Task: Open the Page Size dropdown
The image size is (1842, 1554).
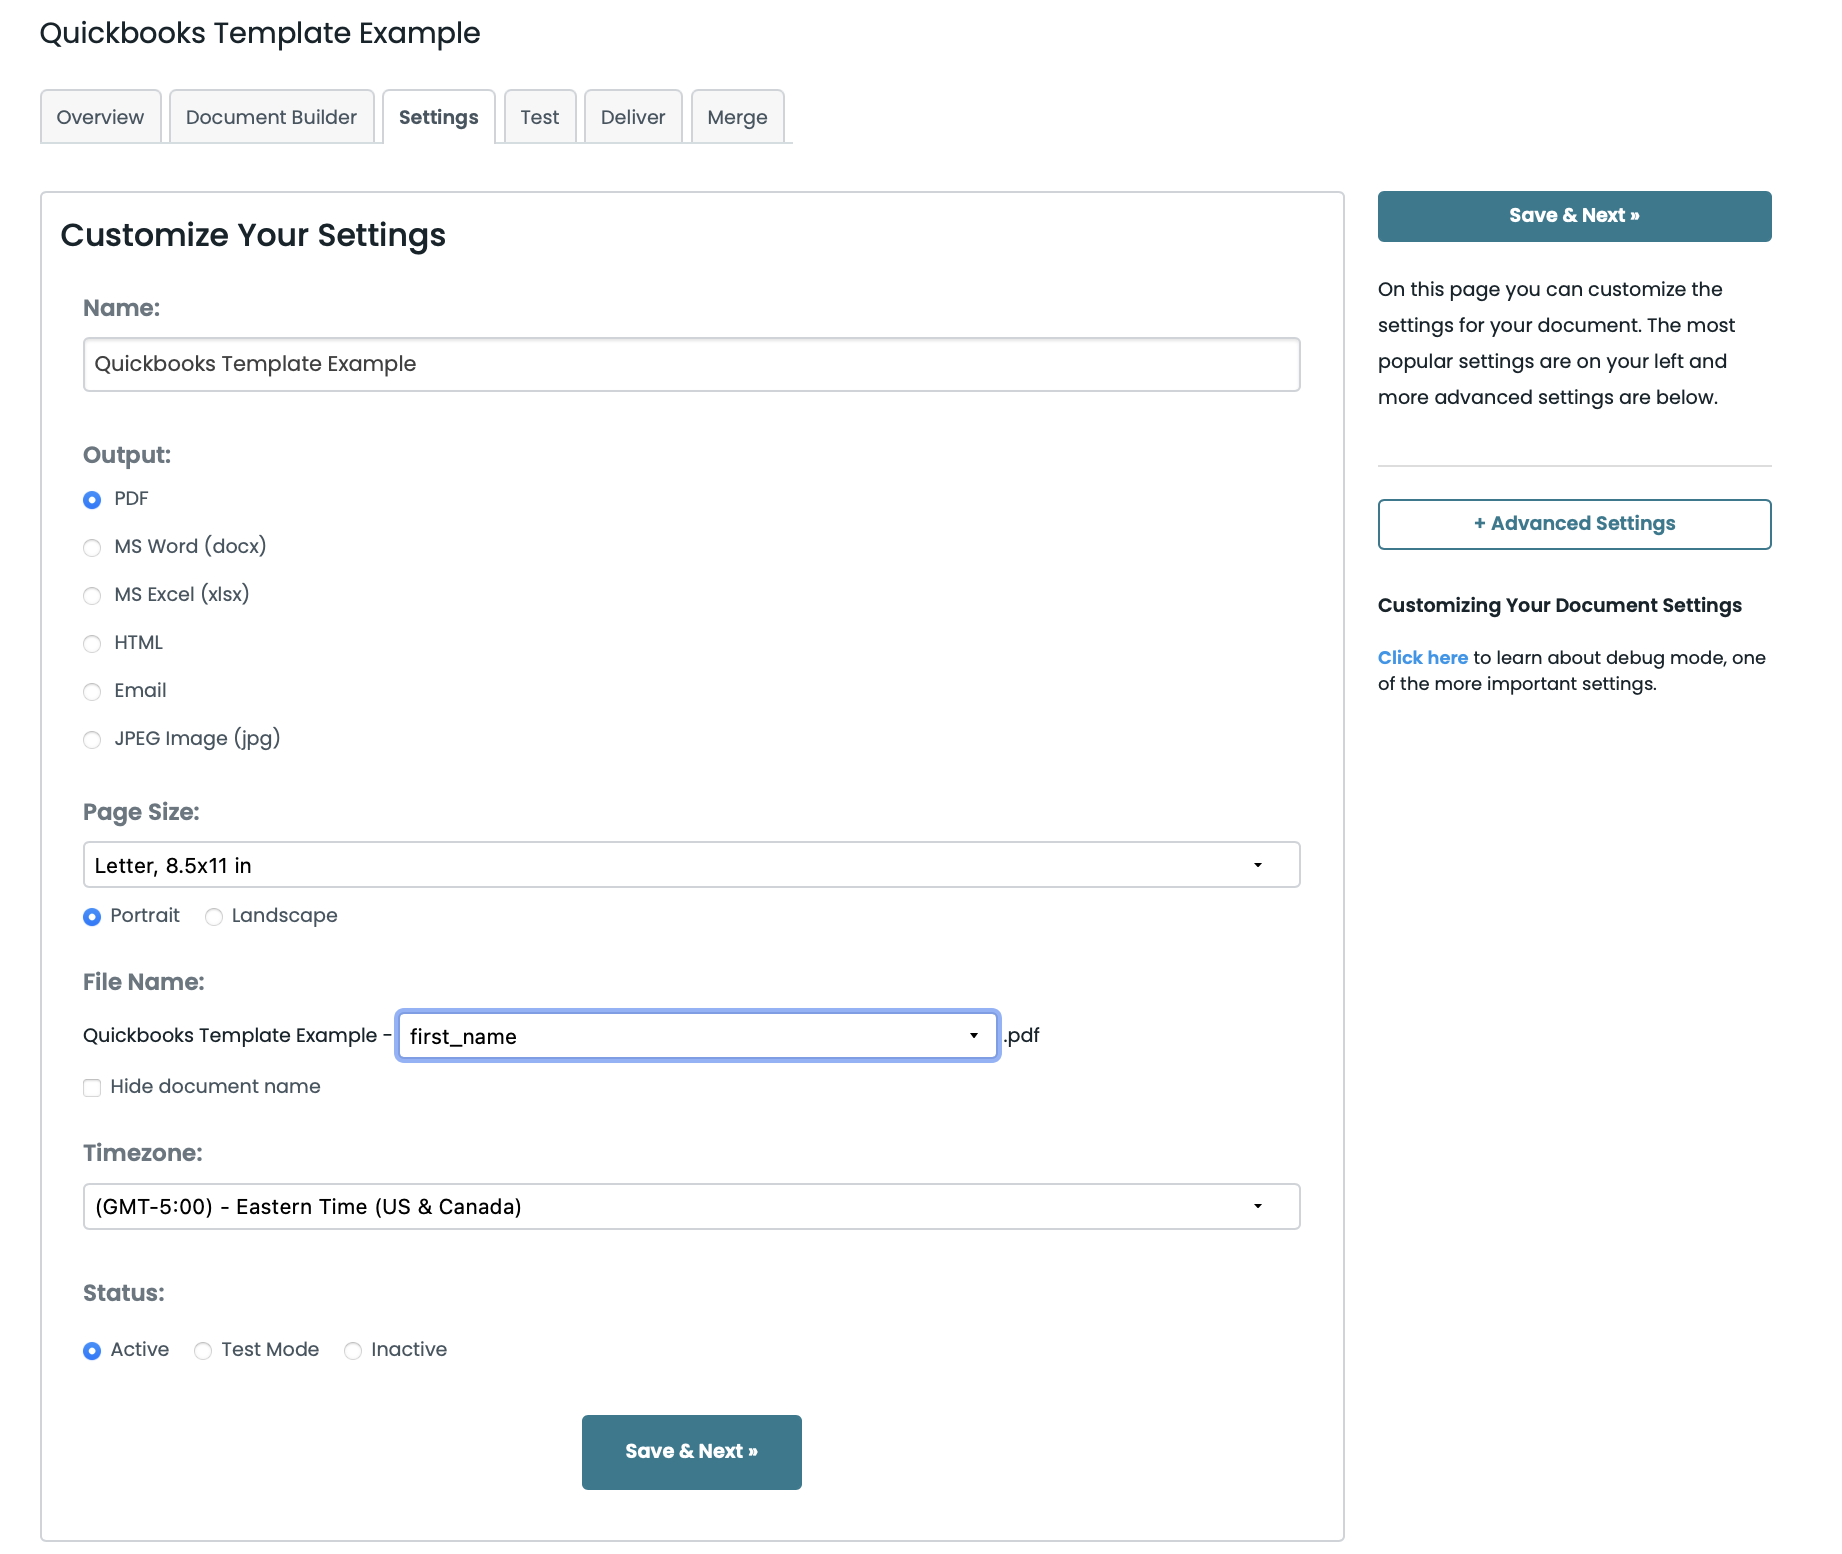Action: pos(691,865)
